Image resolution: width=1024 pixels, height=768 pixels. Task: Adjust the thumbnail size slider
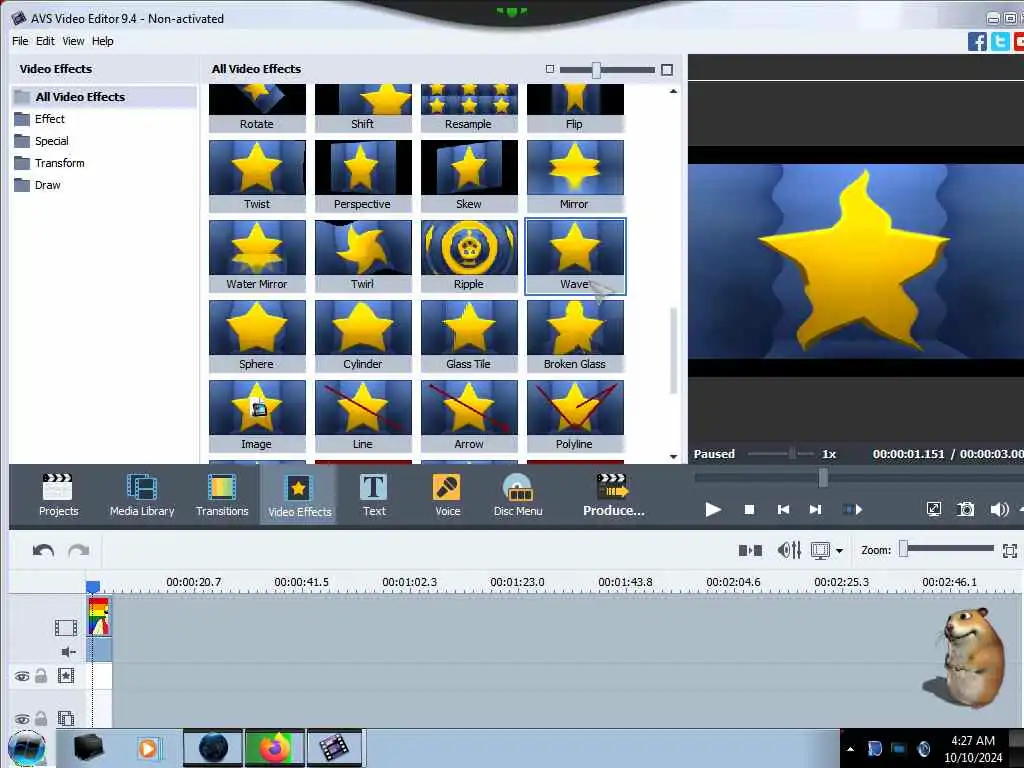[x=596, y=70]
